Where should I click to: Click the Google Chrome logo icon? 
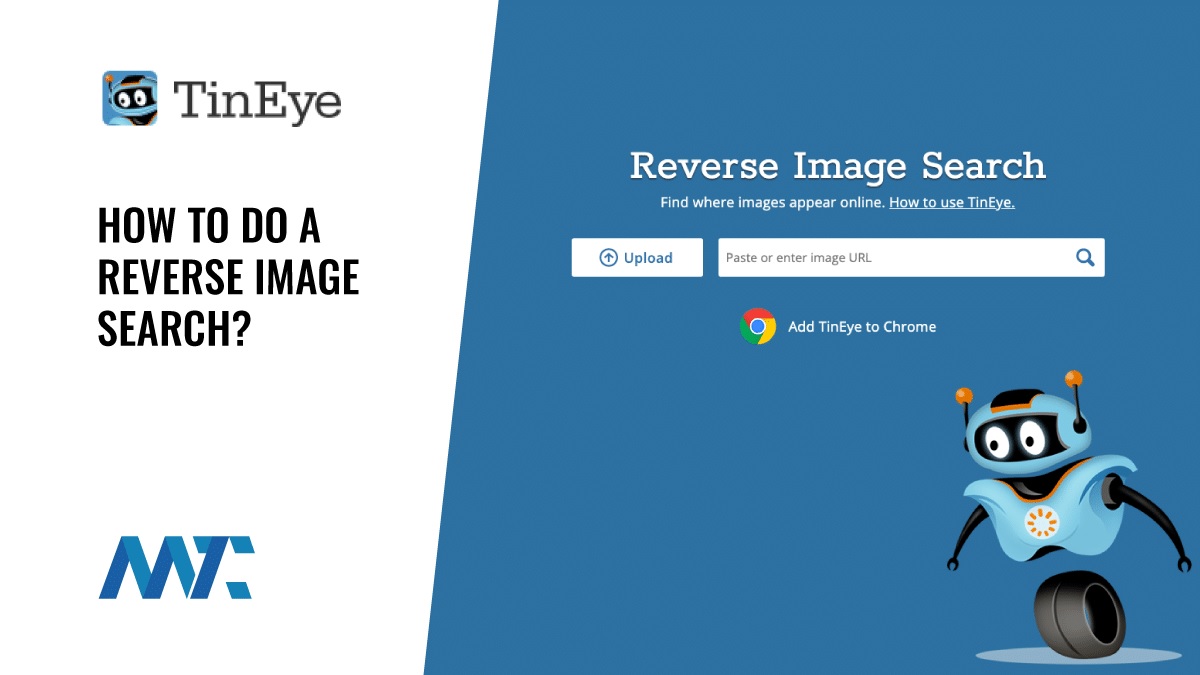tap(758, 326)
